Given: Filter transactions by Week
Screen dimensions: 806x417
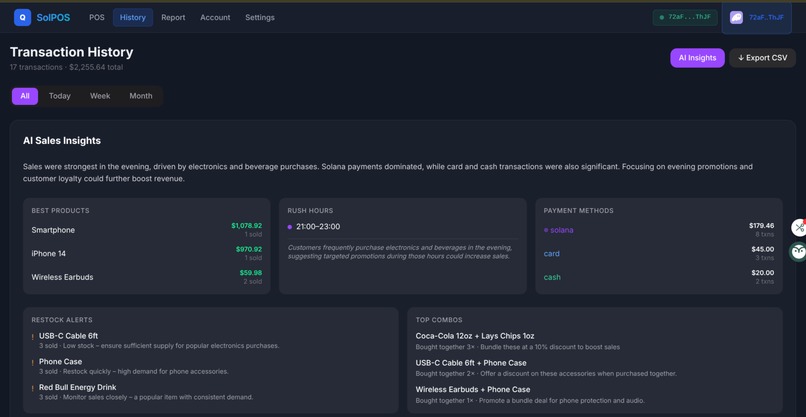Looking at the screenshot, I should [x=100, y=96].
